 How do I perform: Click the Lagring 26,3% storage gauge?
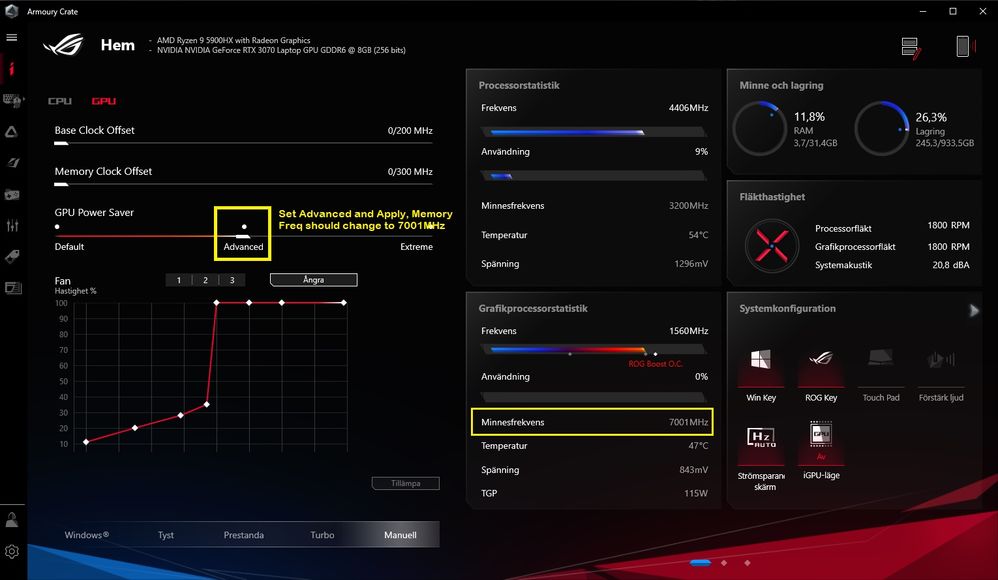pos(882,128)
